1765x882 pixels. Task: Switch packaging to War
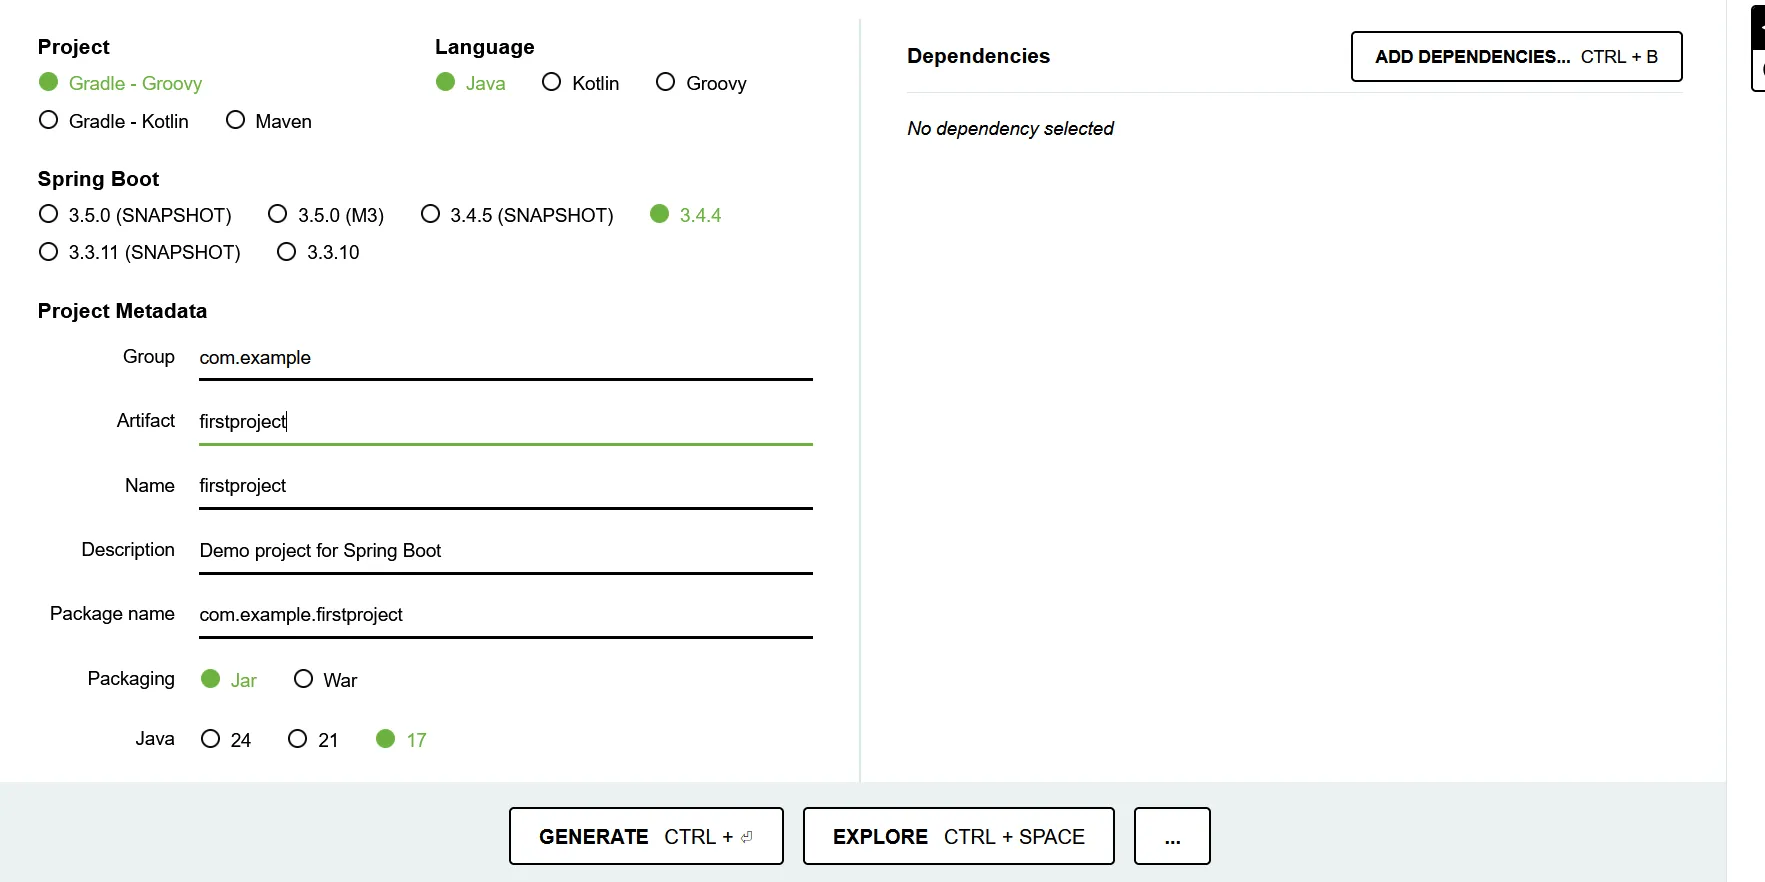[325, 680]
